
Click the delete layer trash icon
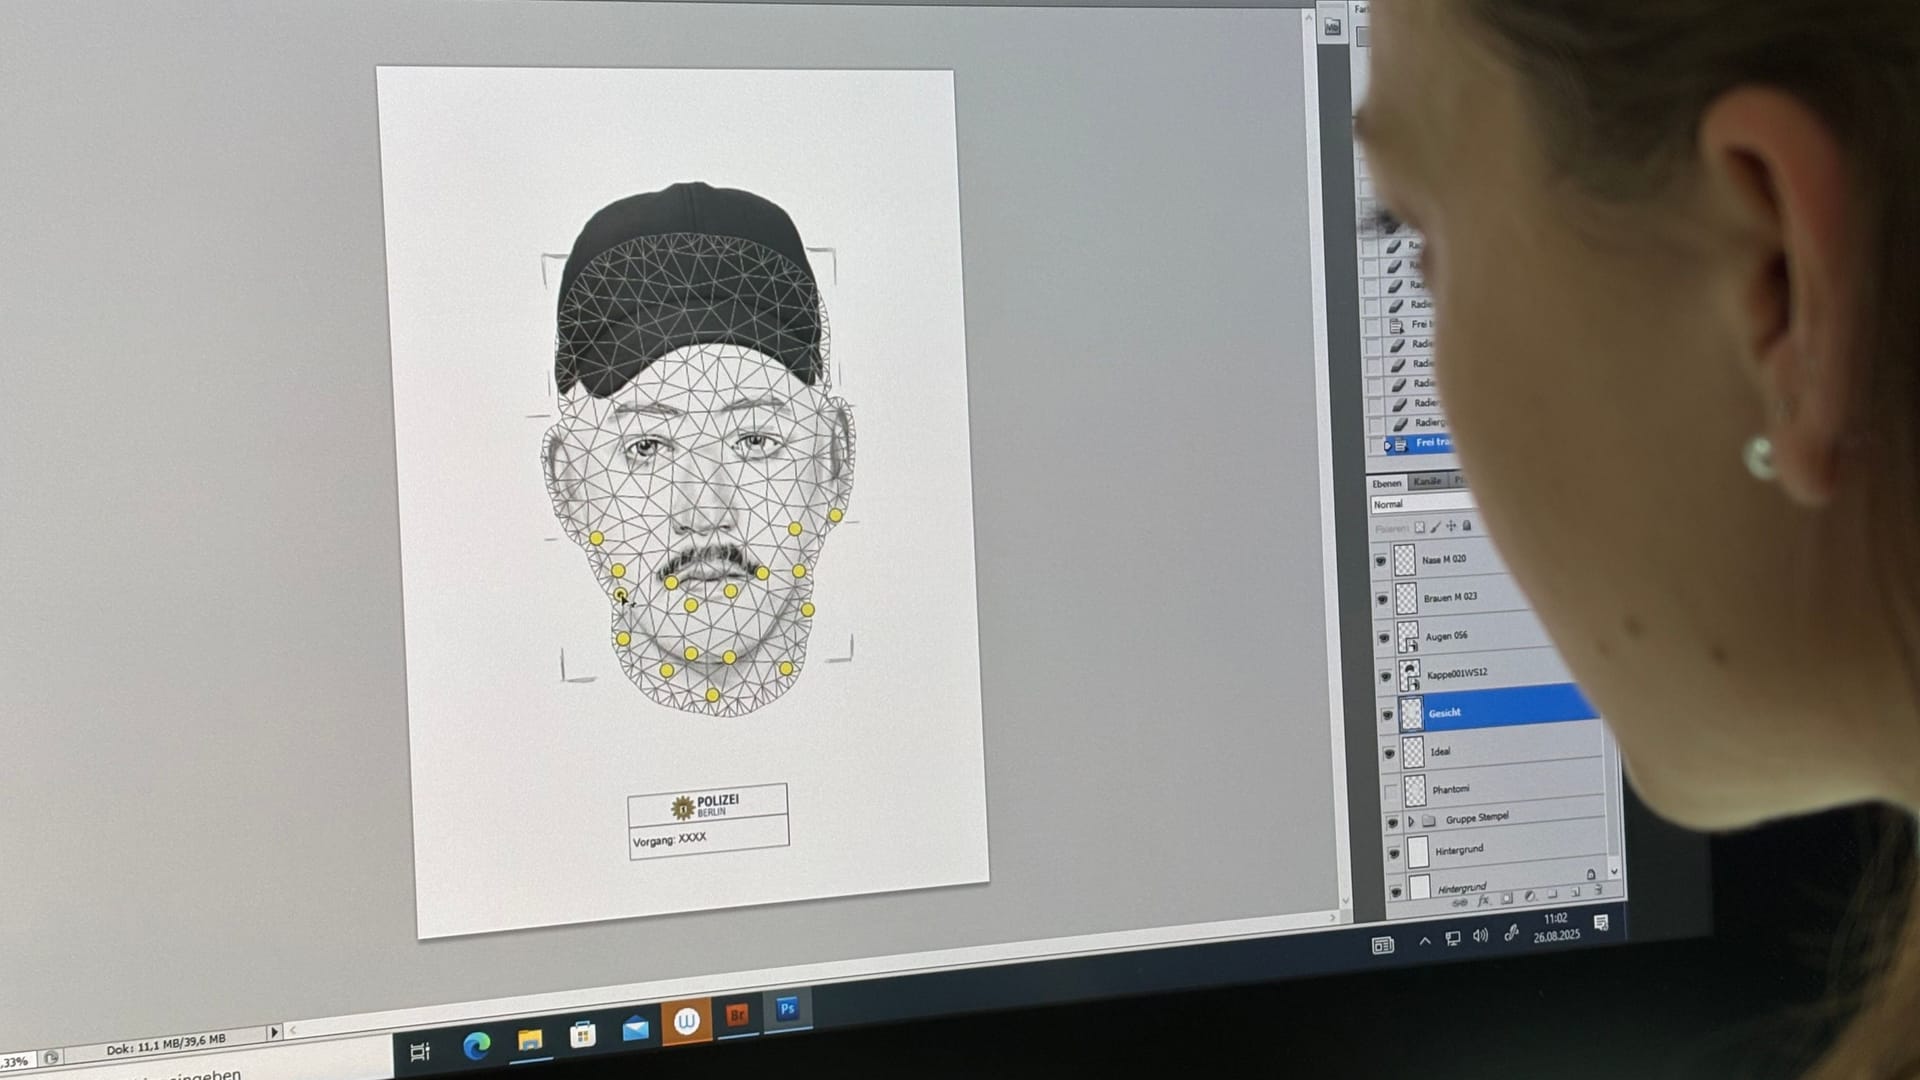point(1598,890)
